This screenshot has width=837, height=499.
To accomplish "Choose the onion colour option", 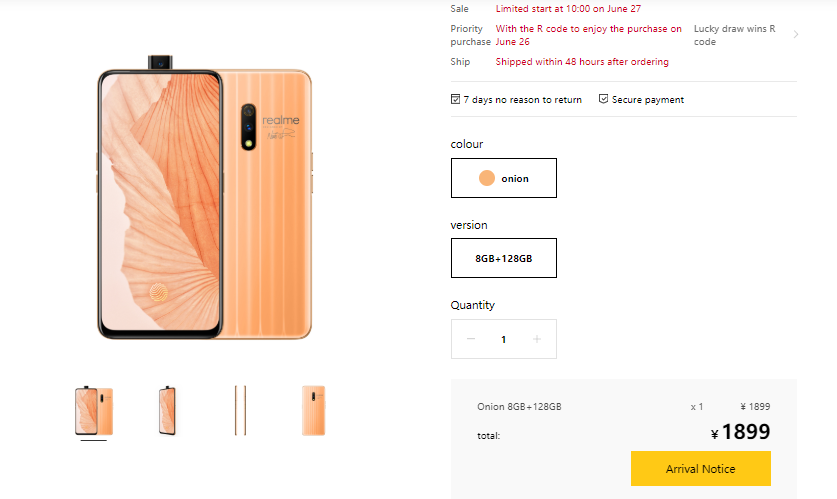I will [x=504, y=178].
